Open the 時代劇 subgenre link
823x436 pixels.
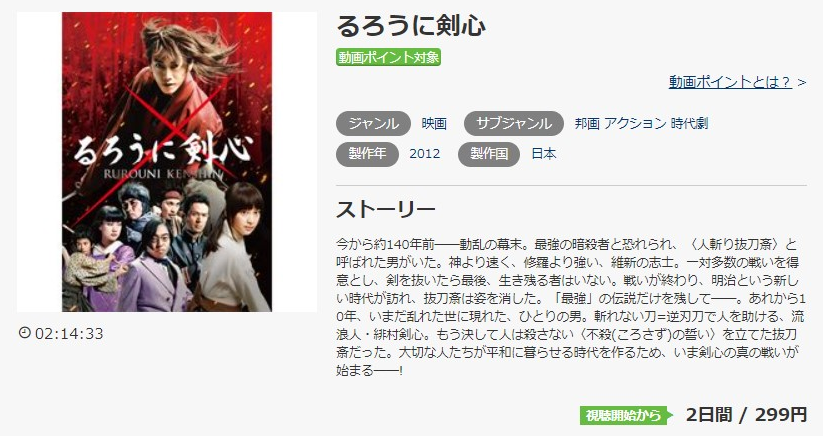[689, 124]
